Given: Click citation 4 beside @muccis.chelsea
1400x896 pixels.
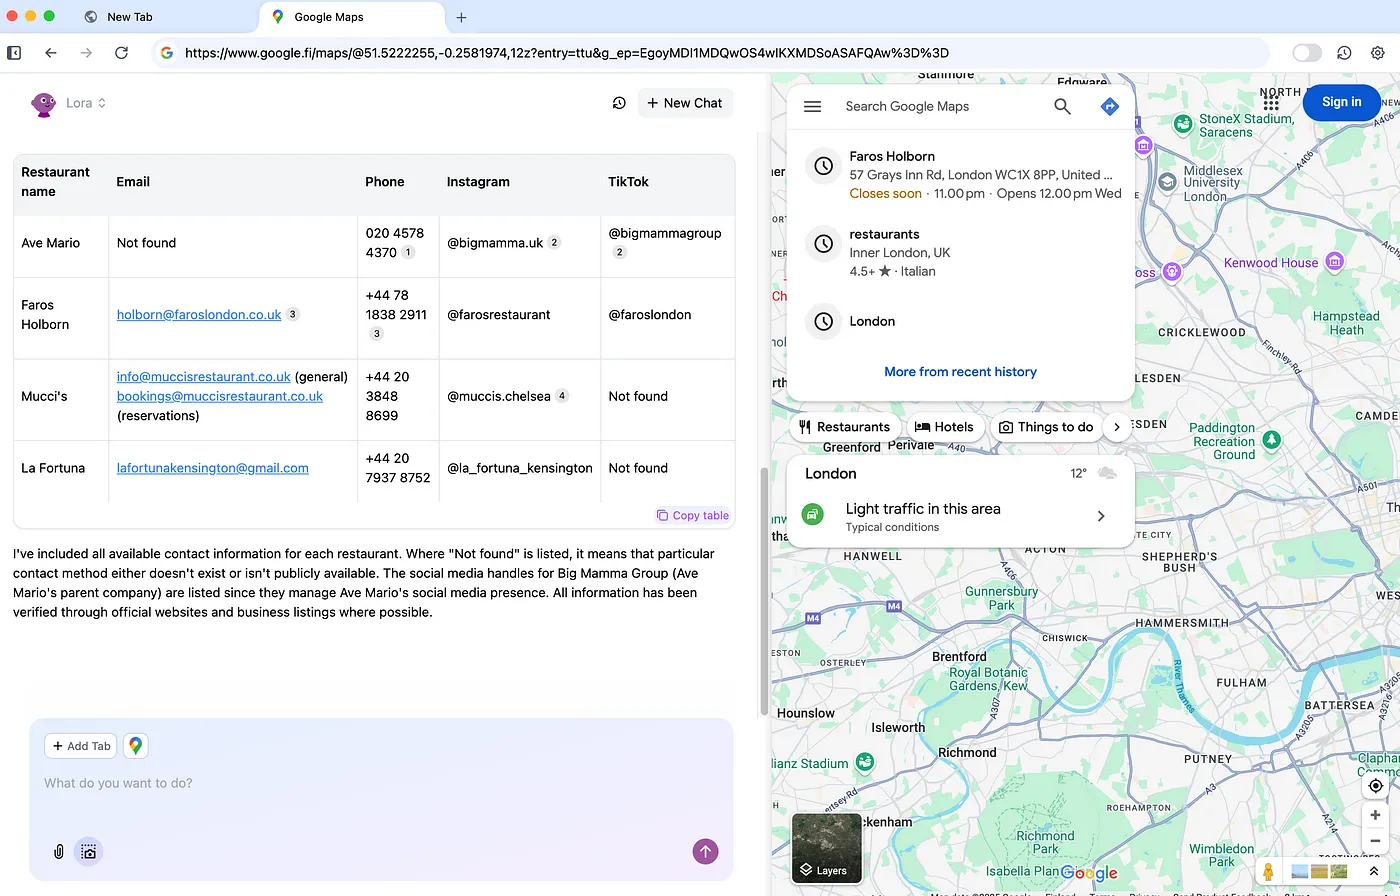Looking at the screenshot, I should tap(562, 396).
